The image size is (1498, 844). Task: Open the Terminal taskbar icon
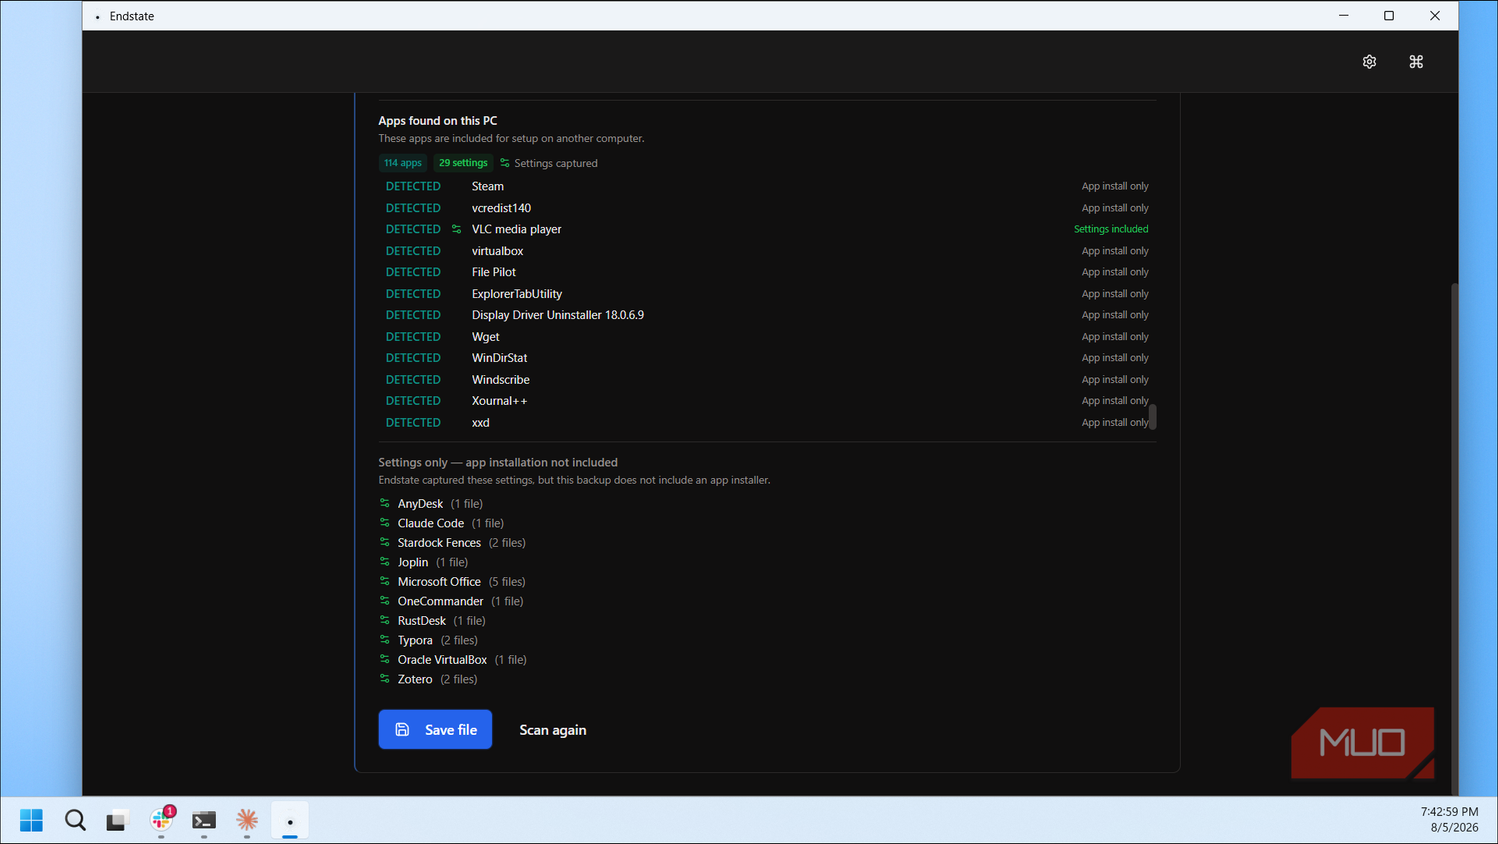coord(204,821)
